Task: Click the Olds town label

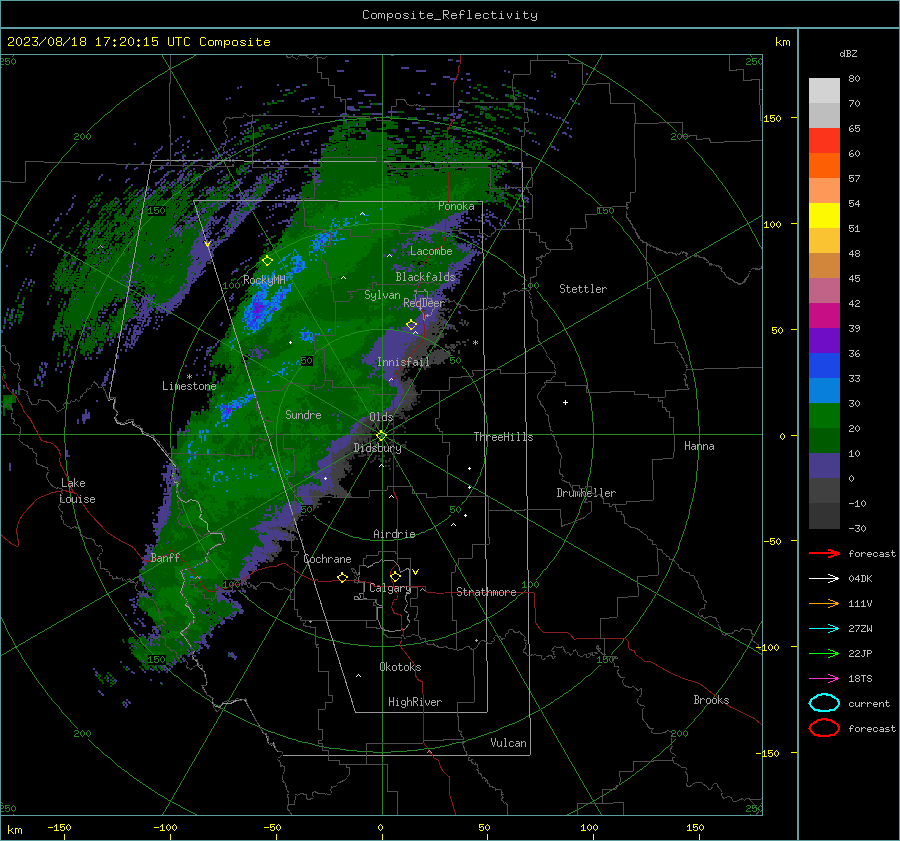Action: 381,417
